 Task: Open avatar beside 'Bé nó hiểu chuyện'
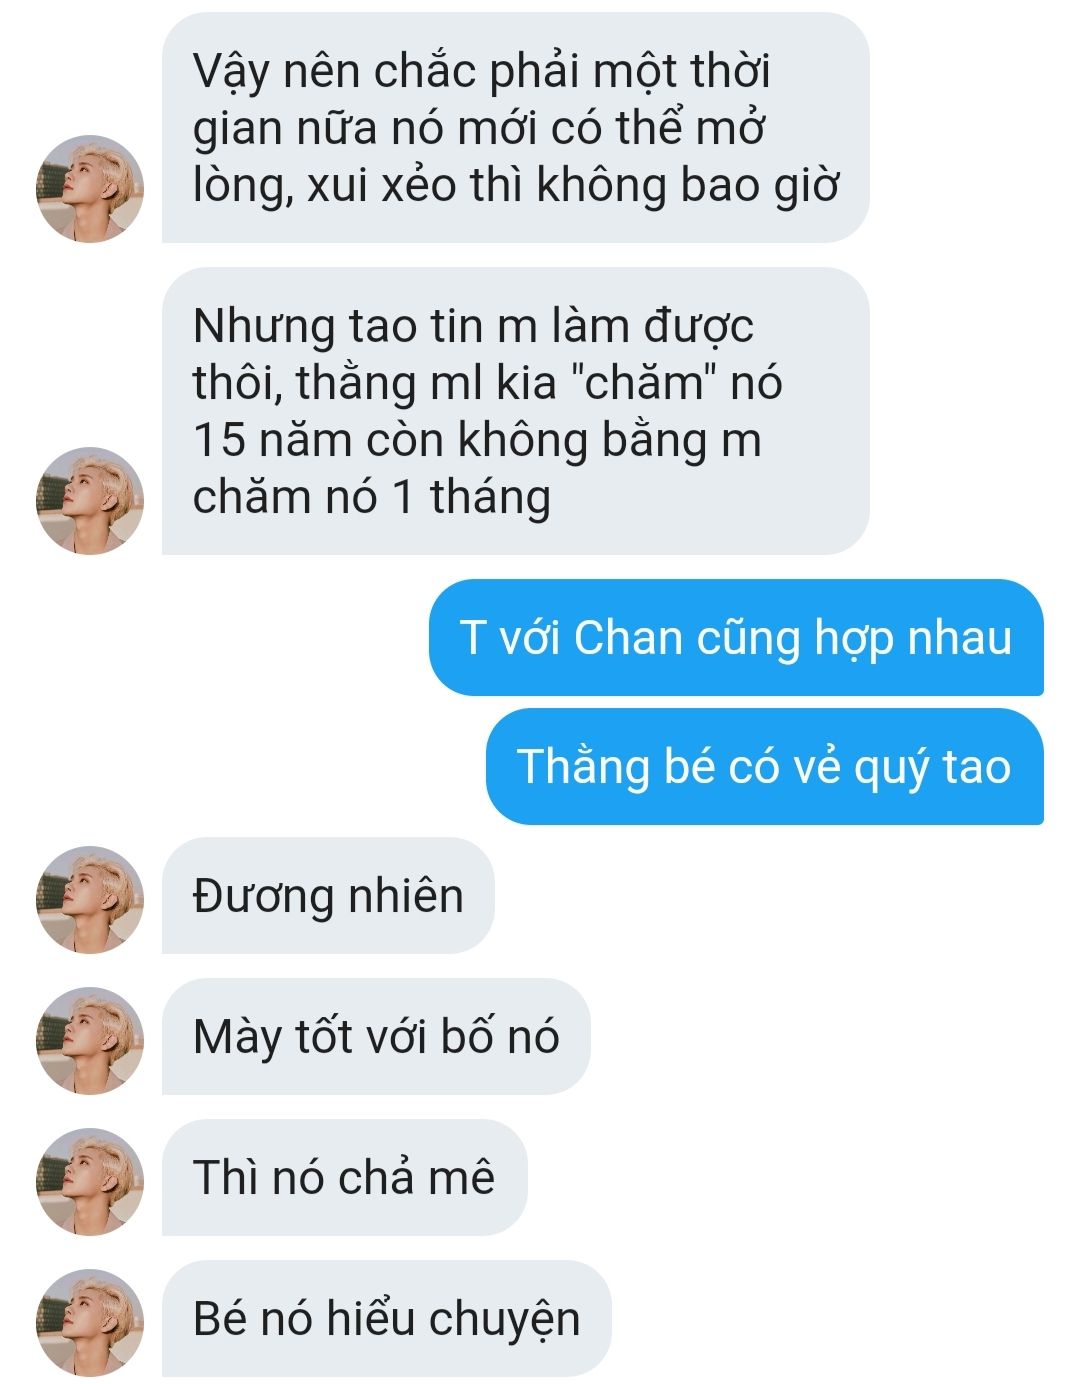click(x=90, y=1323)
